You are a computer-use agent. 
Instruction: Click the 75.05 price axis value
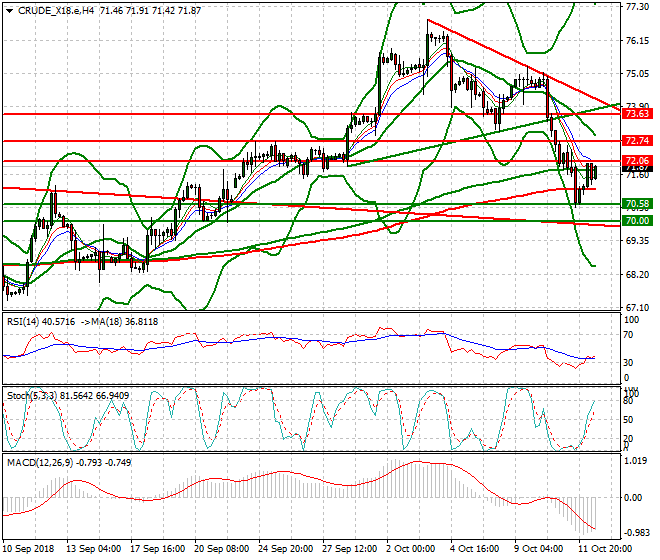637,74
